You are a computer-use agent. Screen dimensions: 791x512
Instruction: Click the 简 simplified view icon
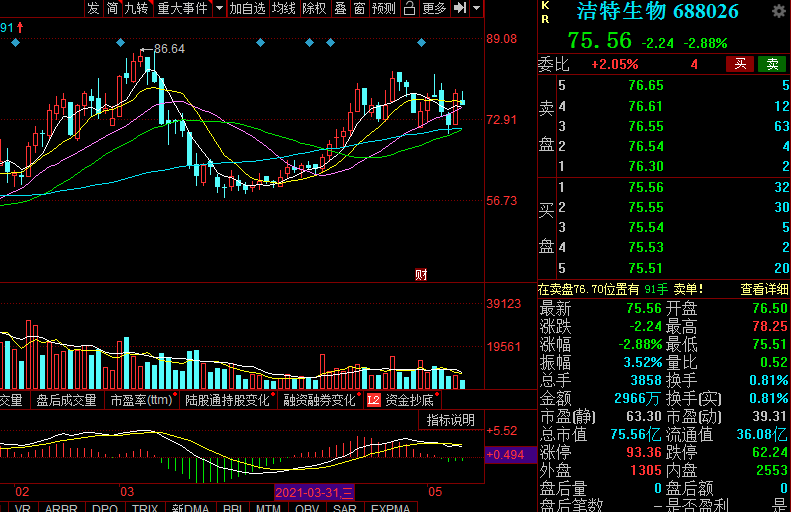point(112,9)
